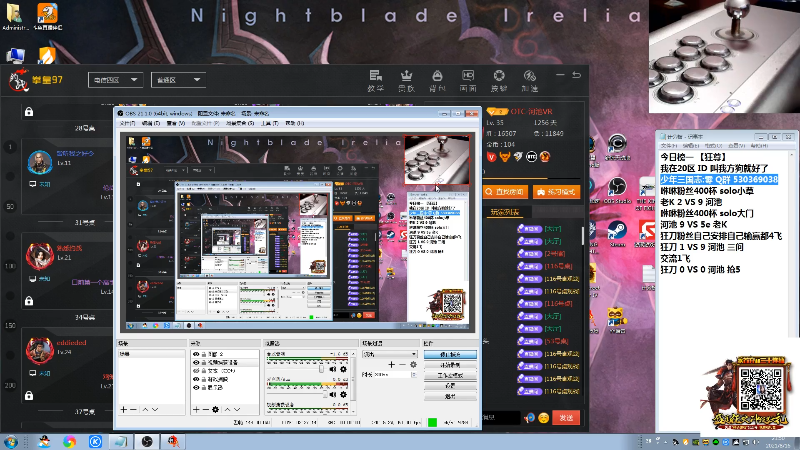Screen dimensions: 800x450
Task: Open OBS 帮助(H) menu
Action: pos(294,123)
